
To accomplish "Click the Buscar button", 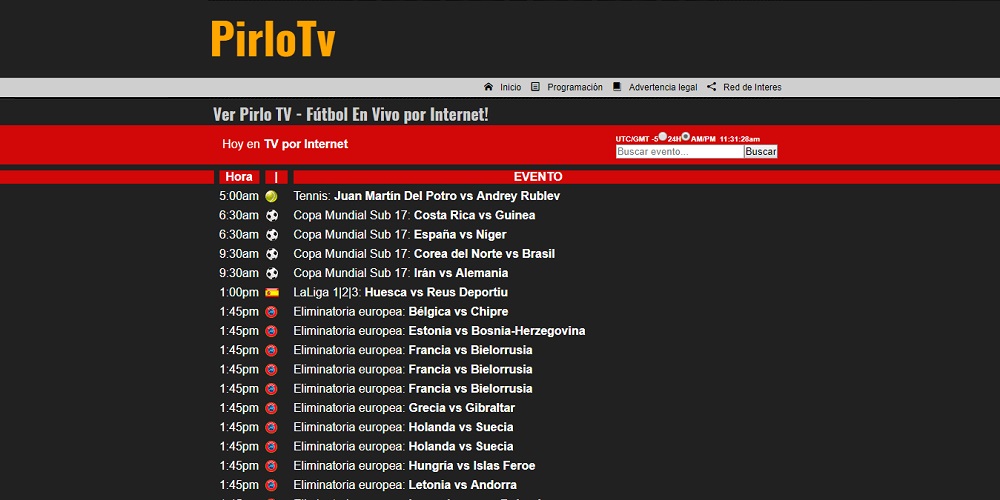I will (761, 152).
